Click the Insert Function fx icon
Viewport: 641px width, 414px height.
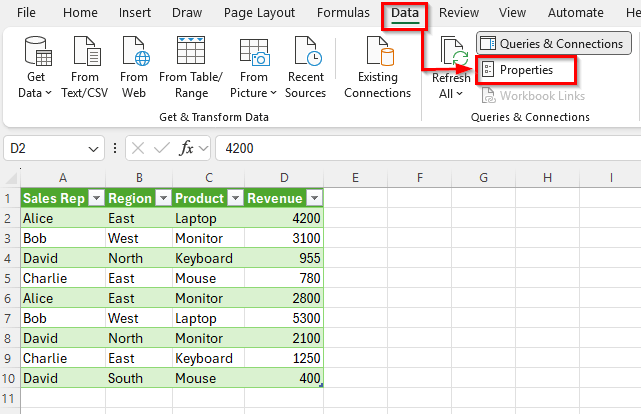[187, 148]
